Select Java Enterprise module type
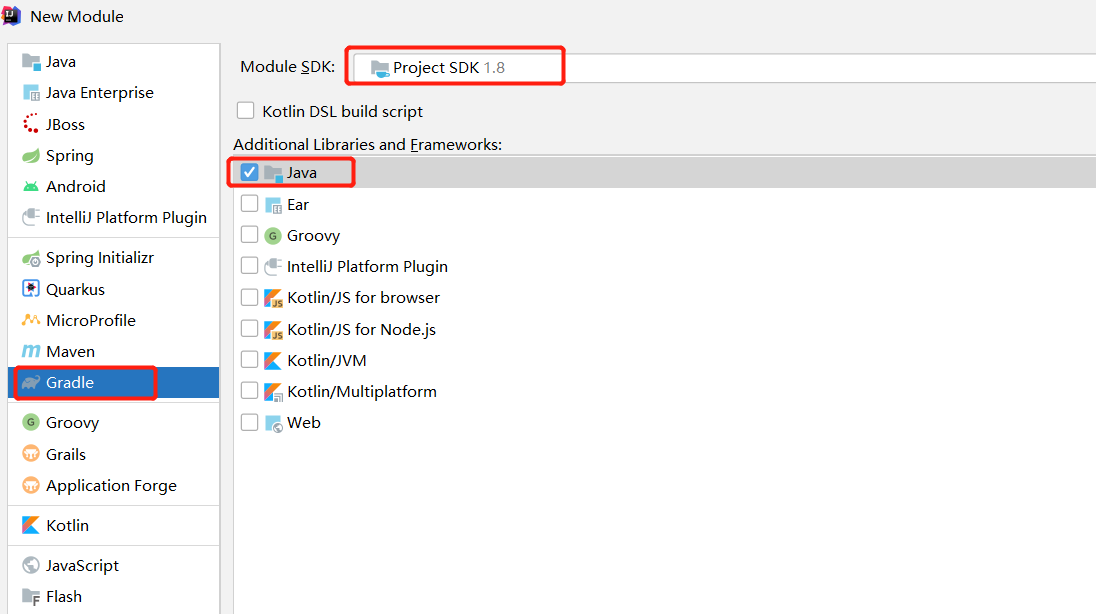The height and width of the screenshot is (614, 1096). click(x=114, y=92)
